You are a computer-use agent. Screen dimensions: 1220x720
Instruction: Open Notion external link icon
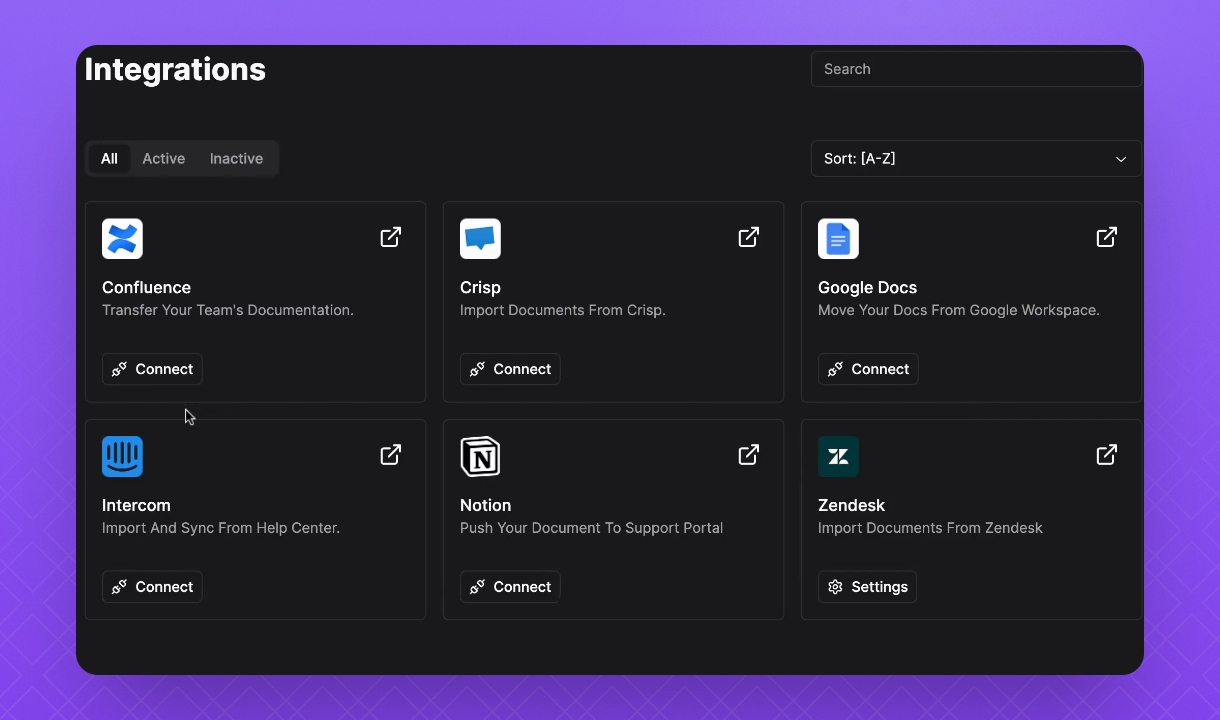749,454
